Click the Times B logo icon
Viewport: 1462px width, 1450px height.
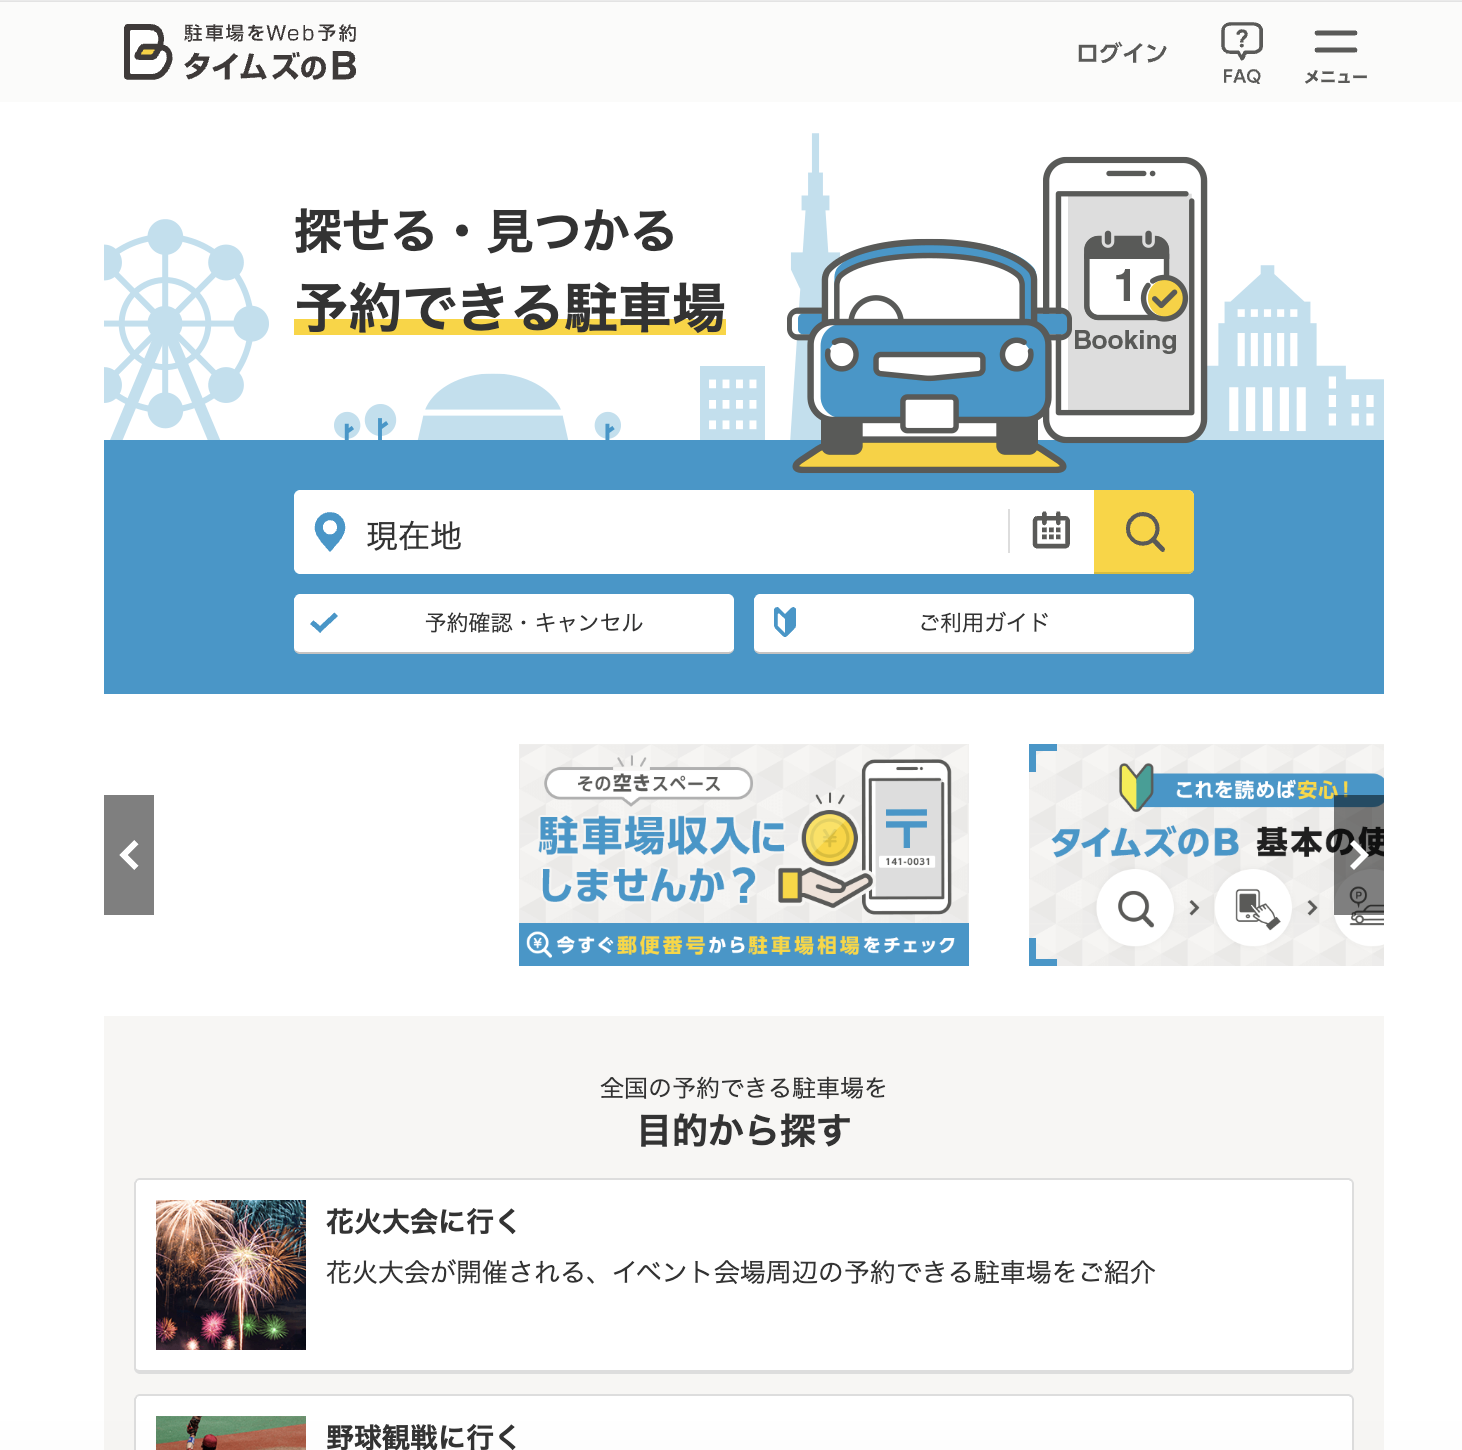click(x=147, y=52)
